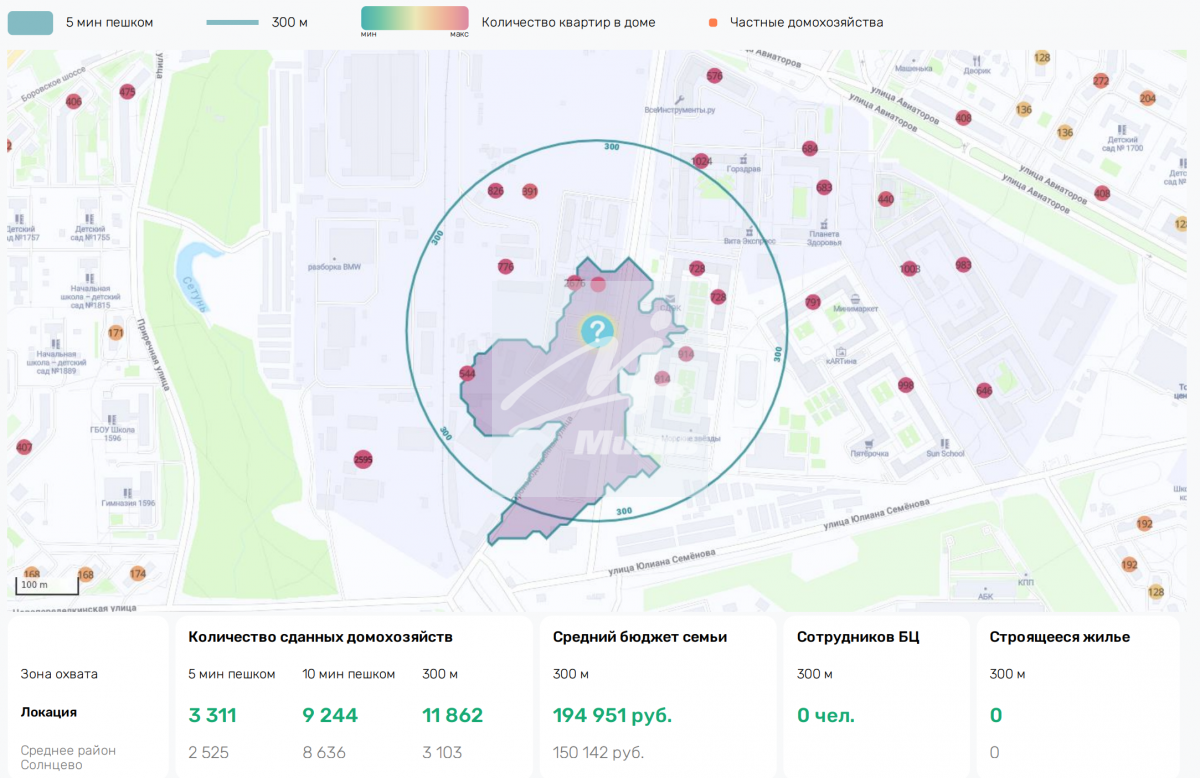The height and width of the screenshot is (778, 1200).
Task: Select the building marker labeled 2595
Action: tap(363, 459)
